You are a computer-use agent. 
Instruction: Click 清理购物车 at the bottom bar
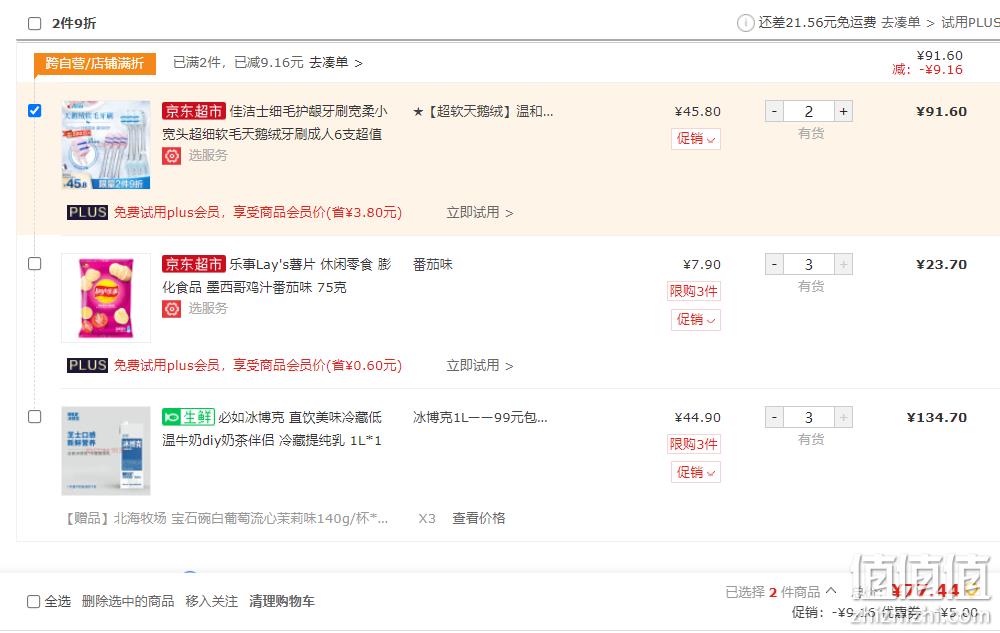coord(282,601)
